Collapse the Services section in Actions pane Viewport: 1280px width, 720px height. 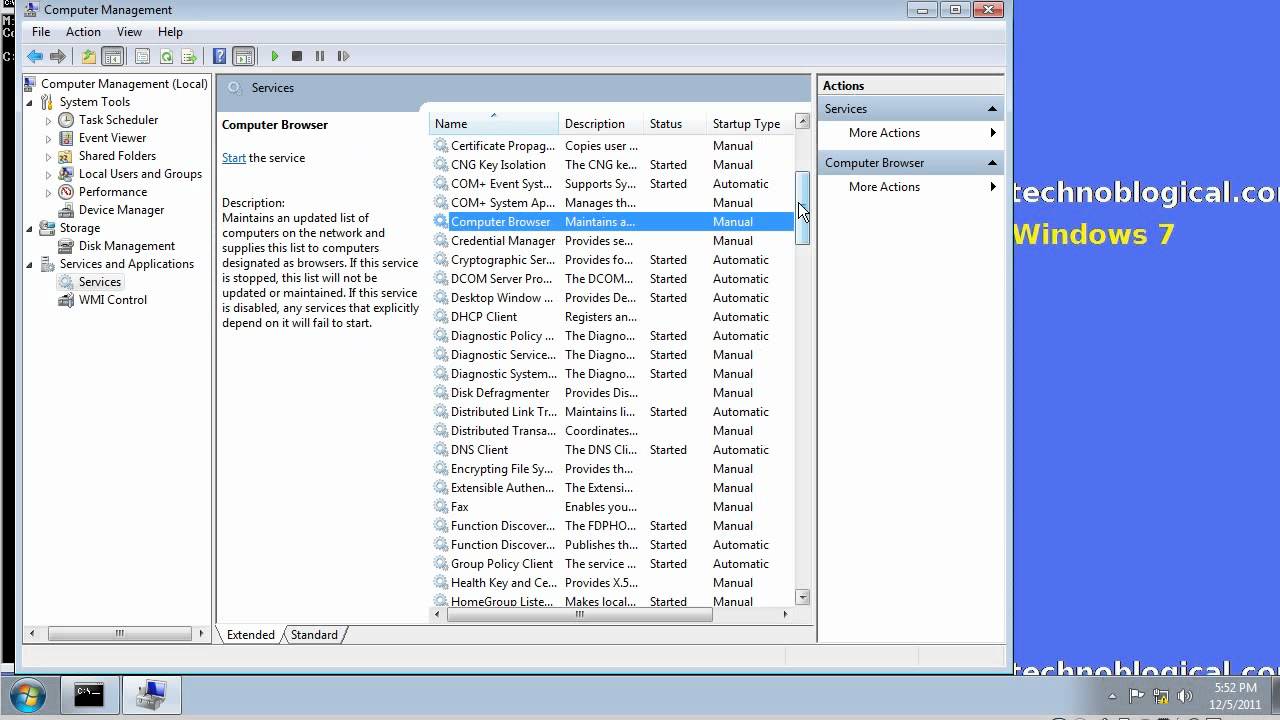[x=992, y=109]
